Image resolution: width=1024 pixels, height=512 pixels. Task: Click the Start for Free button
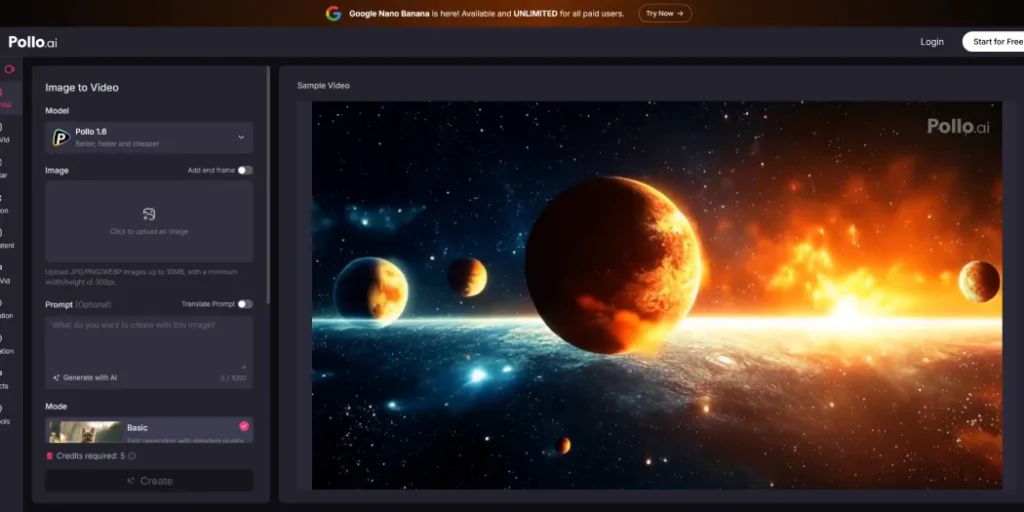pos(996,42)
